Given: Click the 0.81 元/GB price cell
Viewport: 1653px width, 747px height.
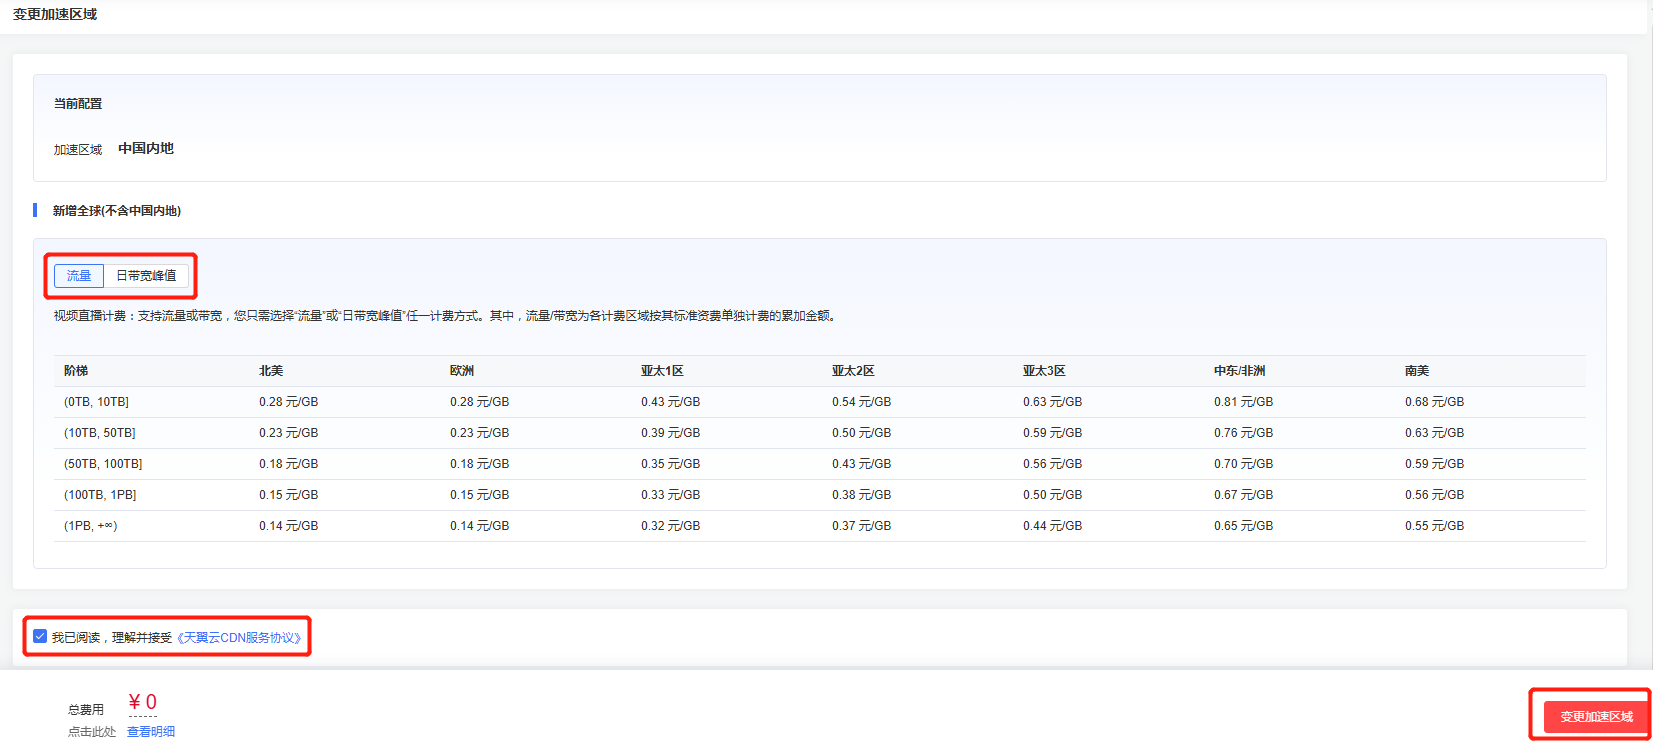Looking at the screenshot, I should coord(1244,402).
